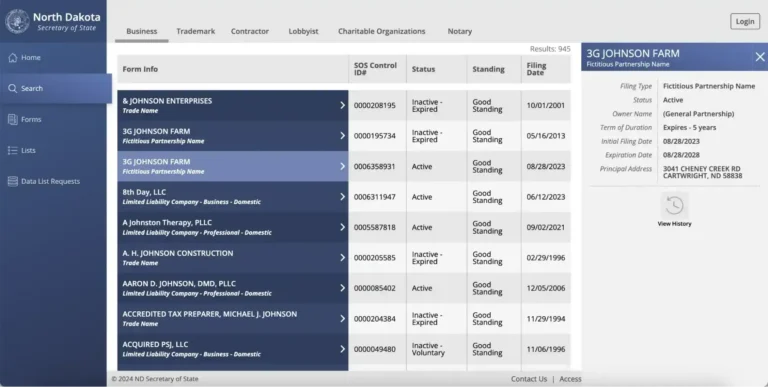Select the A. H. JOHNSON CONSTRUCTION row
This screenshot has height=387, width=768.
coord(344,258)
